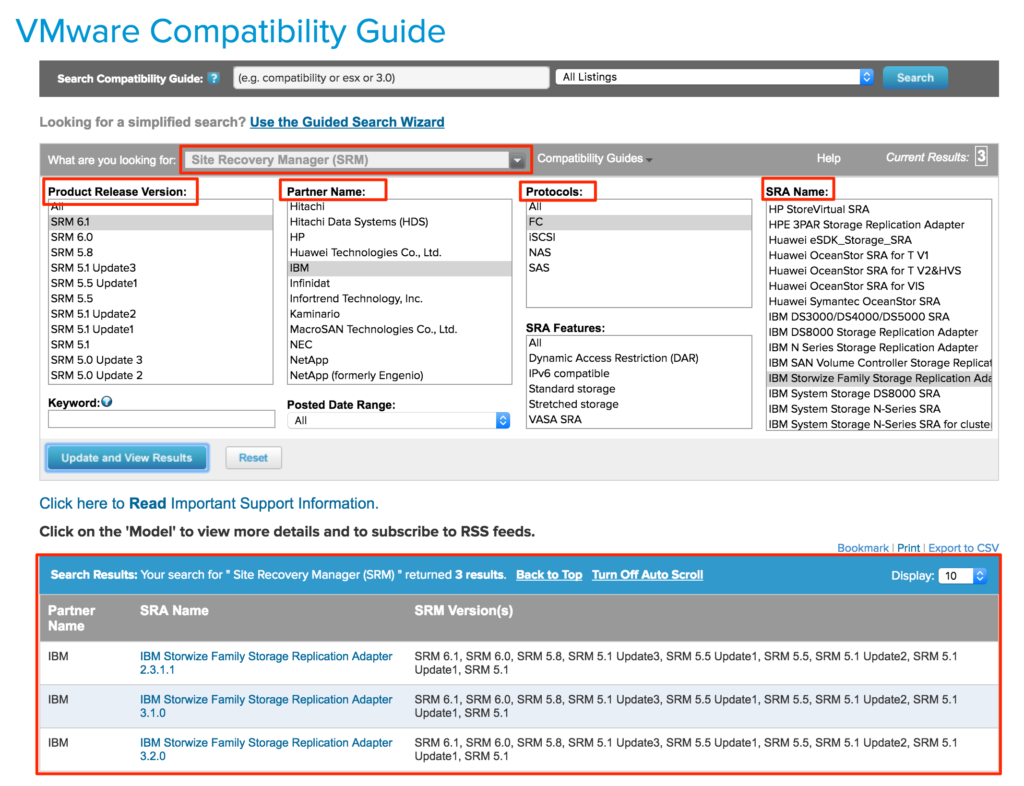Click the blue Search button
This screenshot has height=786, width=1024.
(x=915, y=78)
